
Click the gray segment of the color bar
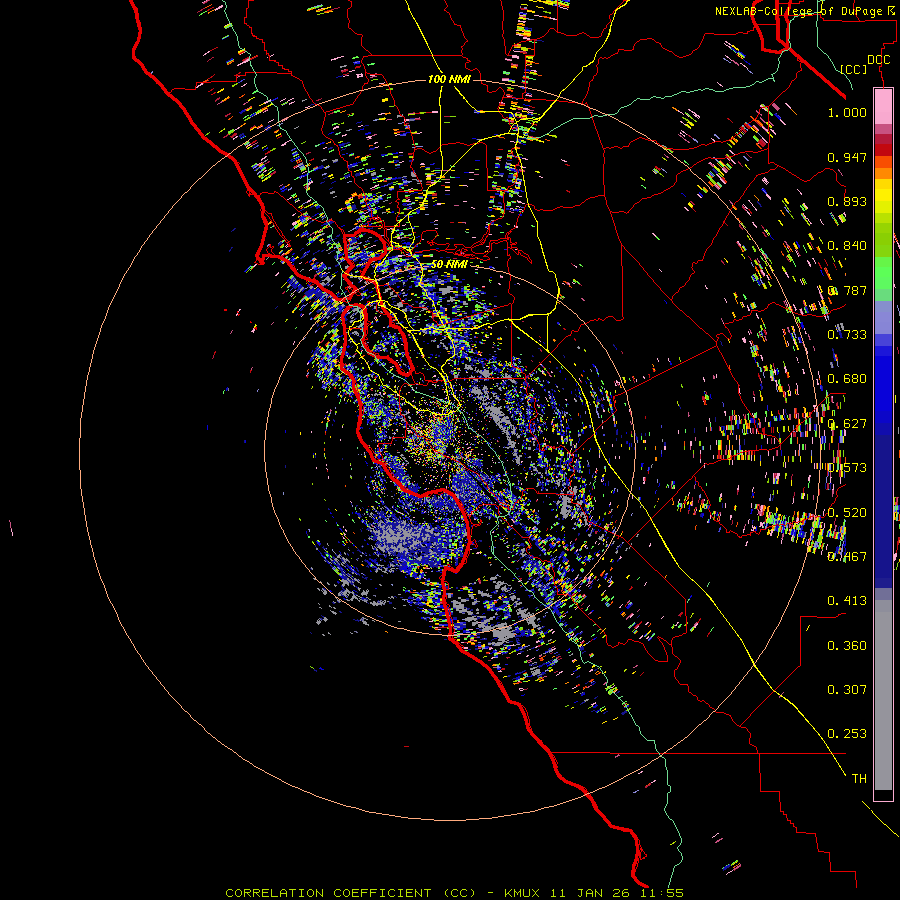click(883, 695)
